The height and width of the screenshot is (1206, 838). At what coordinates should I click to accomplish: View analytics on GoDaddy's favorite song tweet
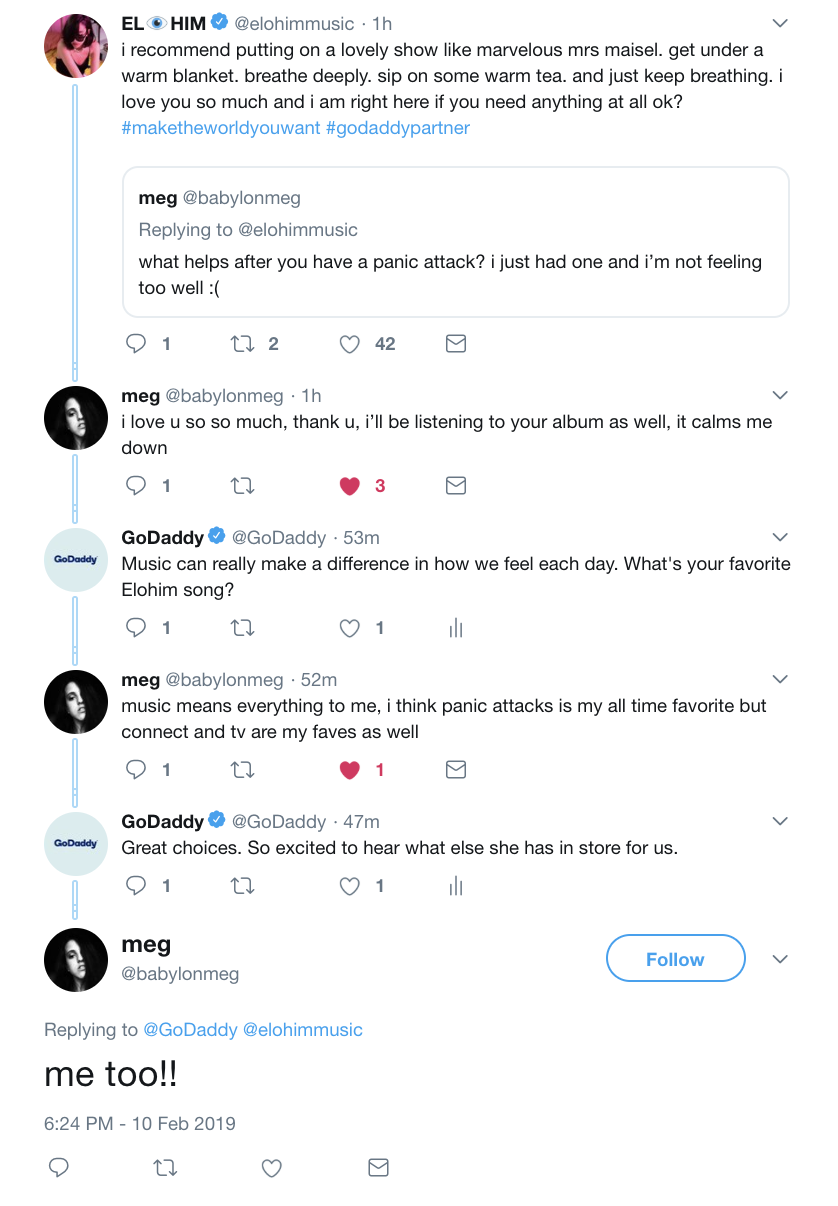tap(455, 628)
